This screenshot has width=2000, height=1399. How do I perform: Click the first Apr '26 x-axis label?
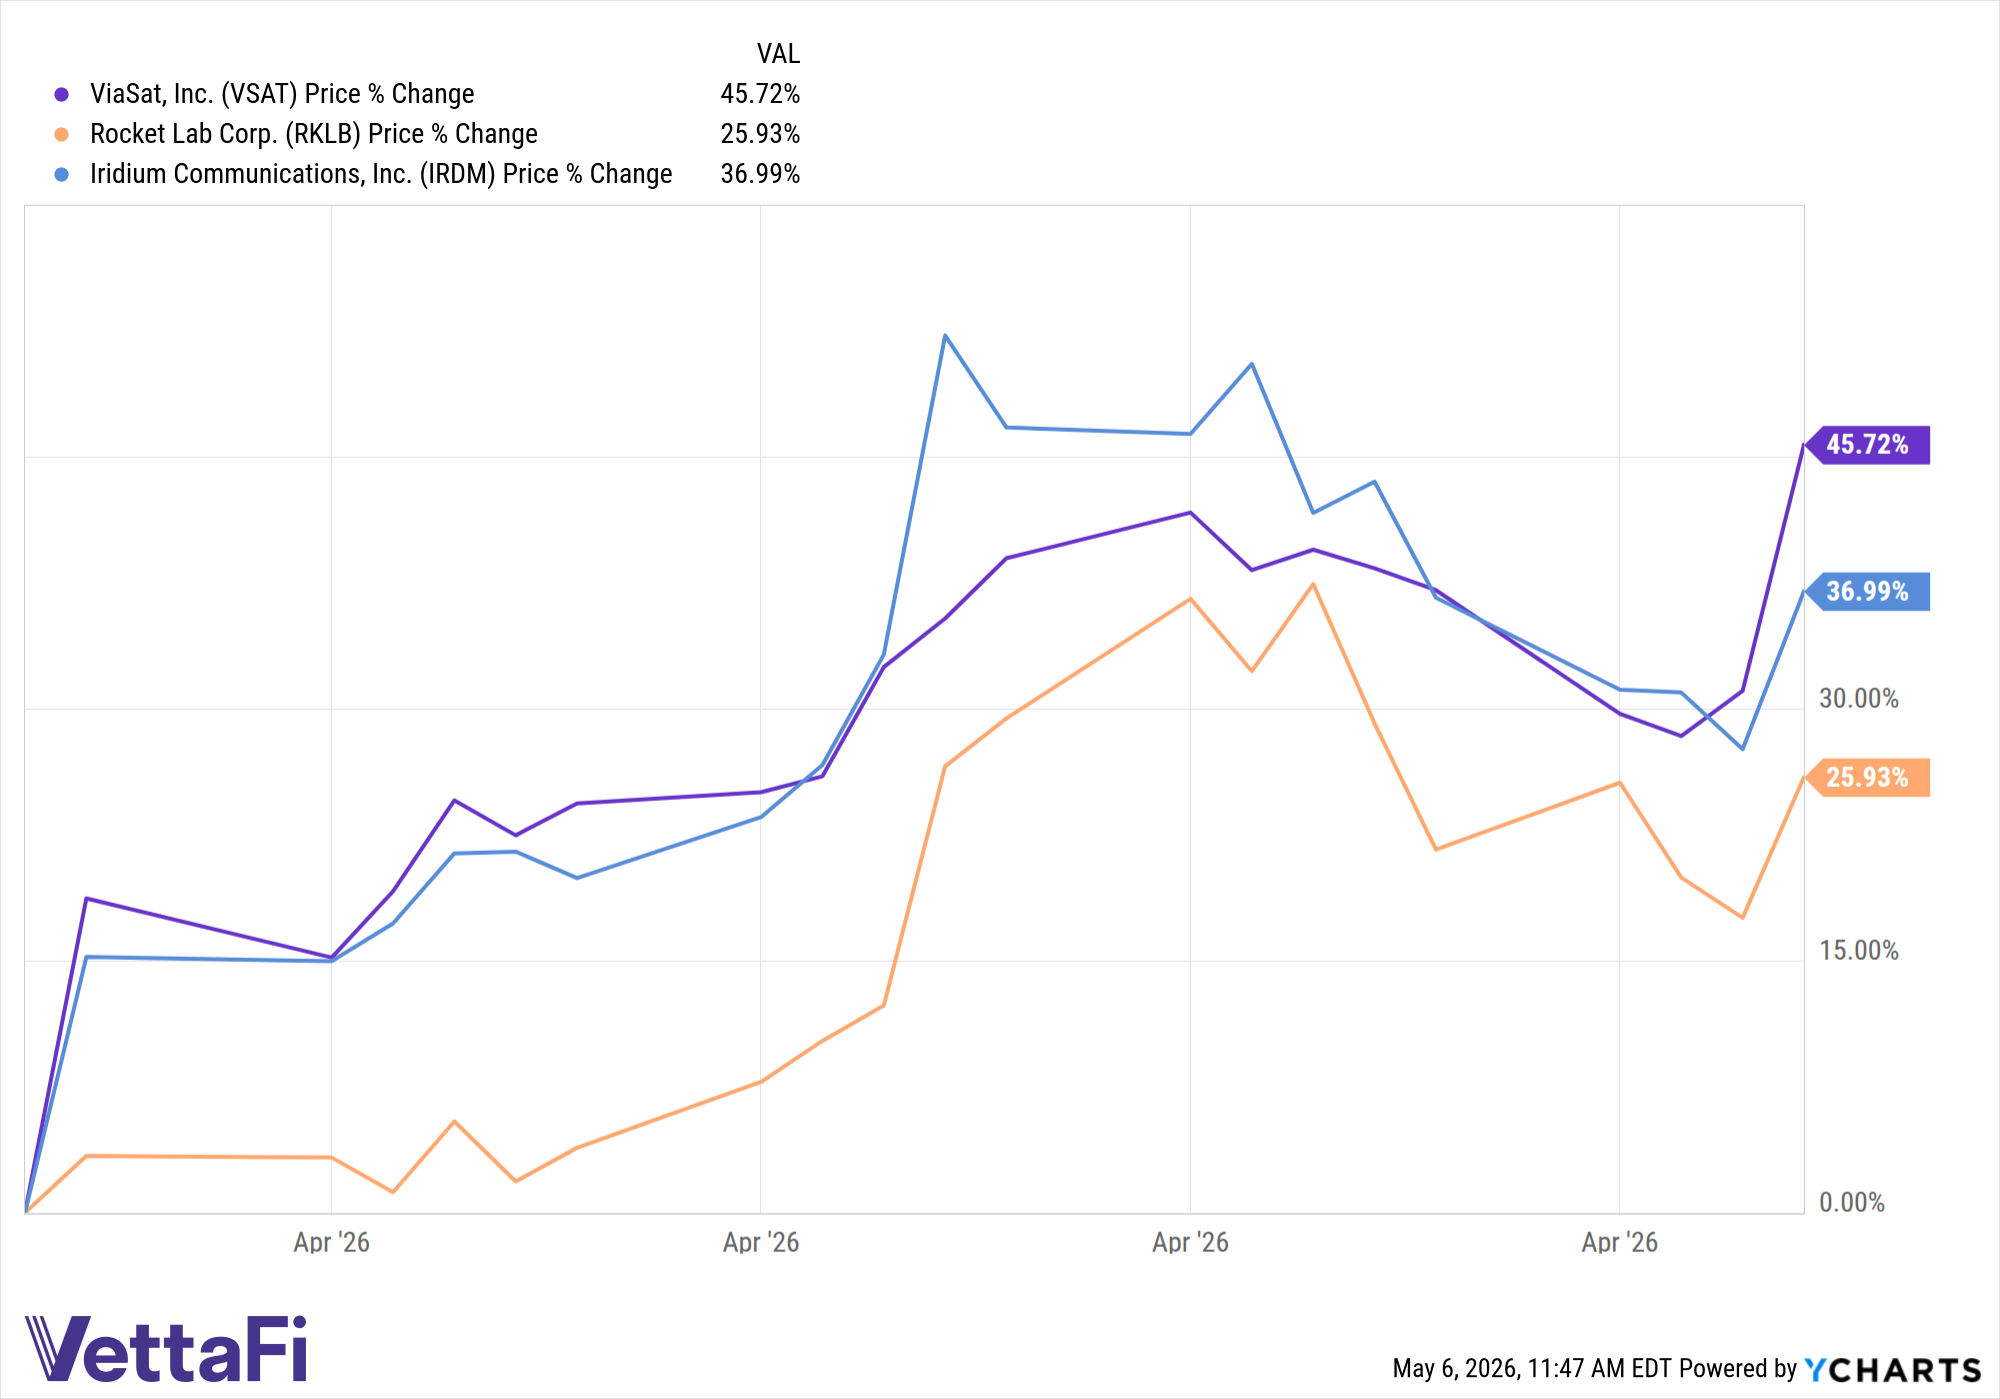click(331, 1242)
